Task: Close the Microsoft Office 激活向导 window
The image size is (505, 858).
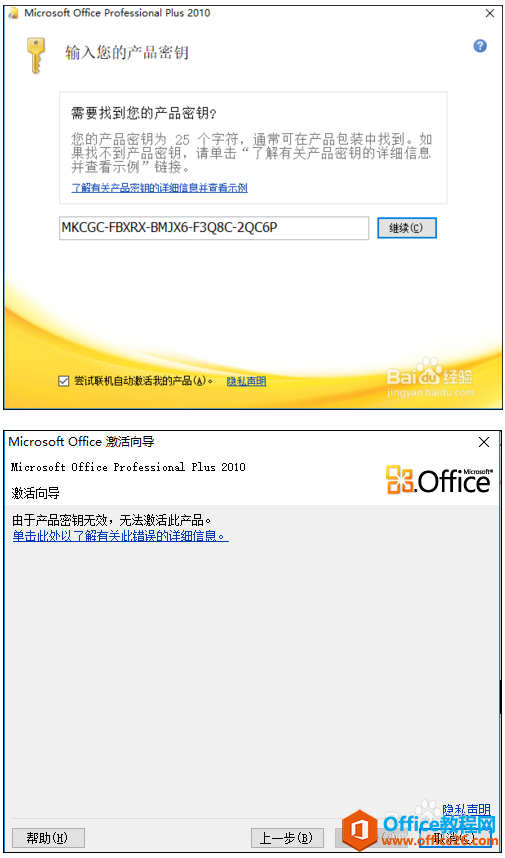Action: point(484,442)
